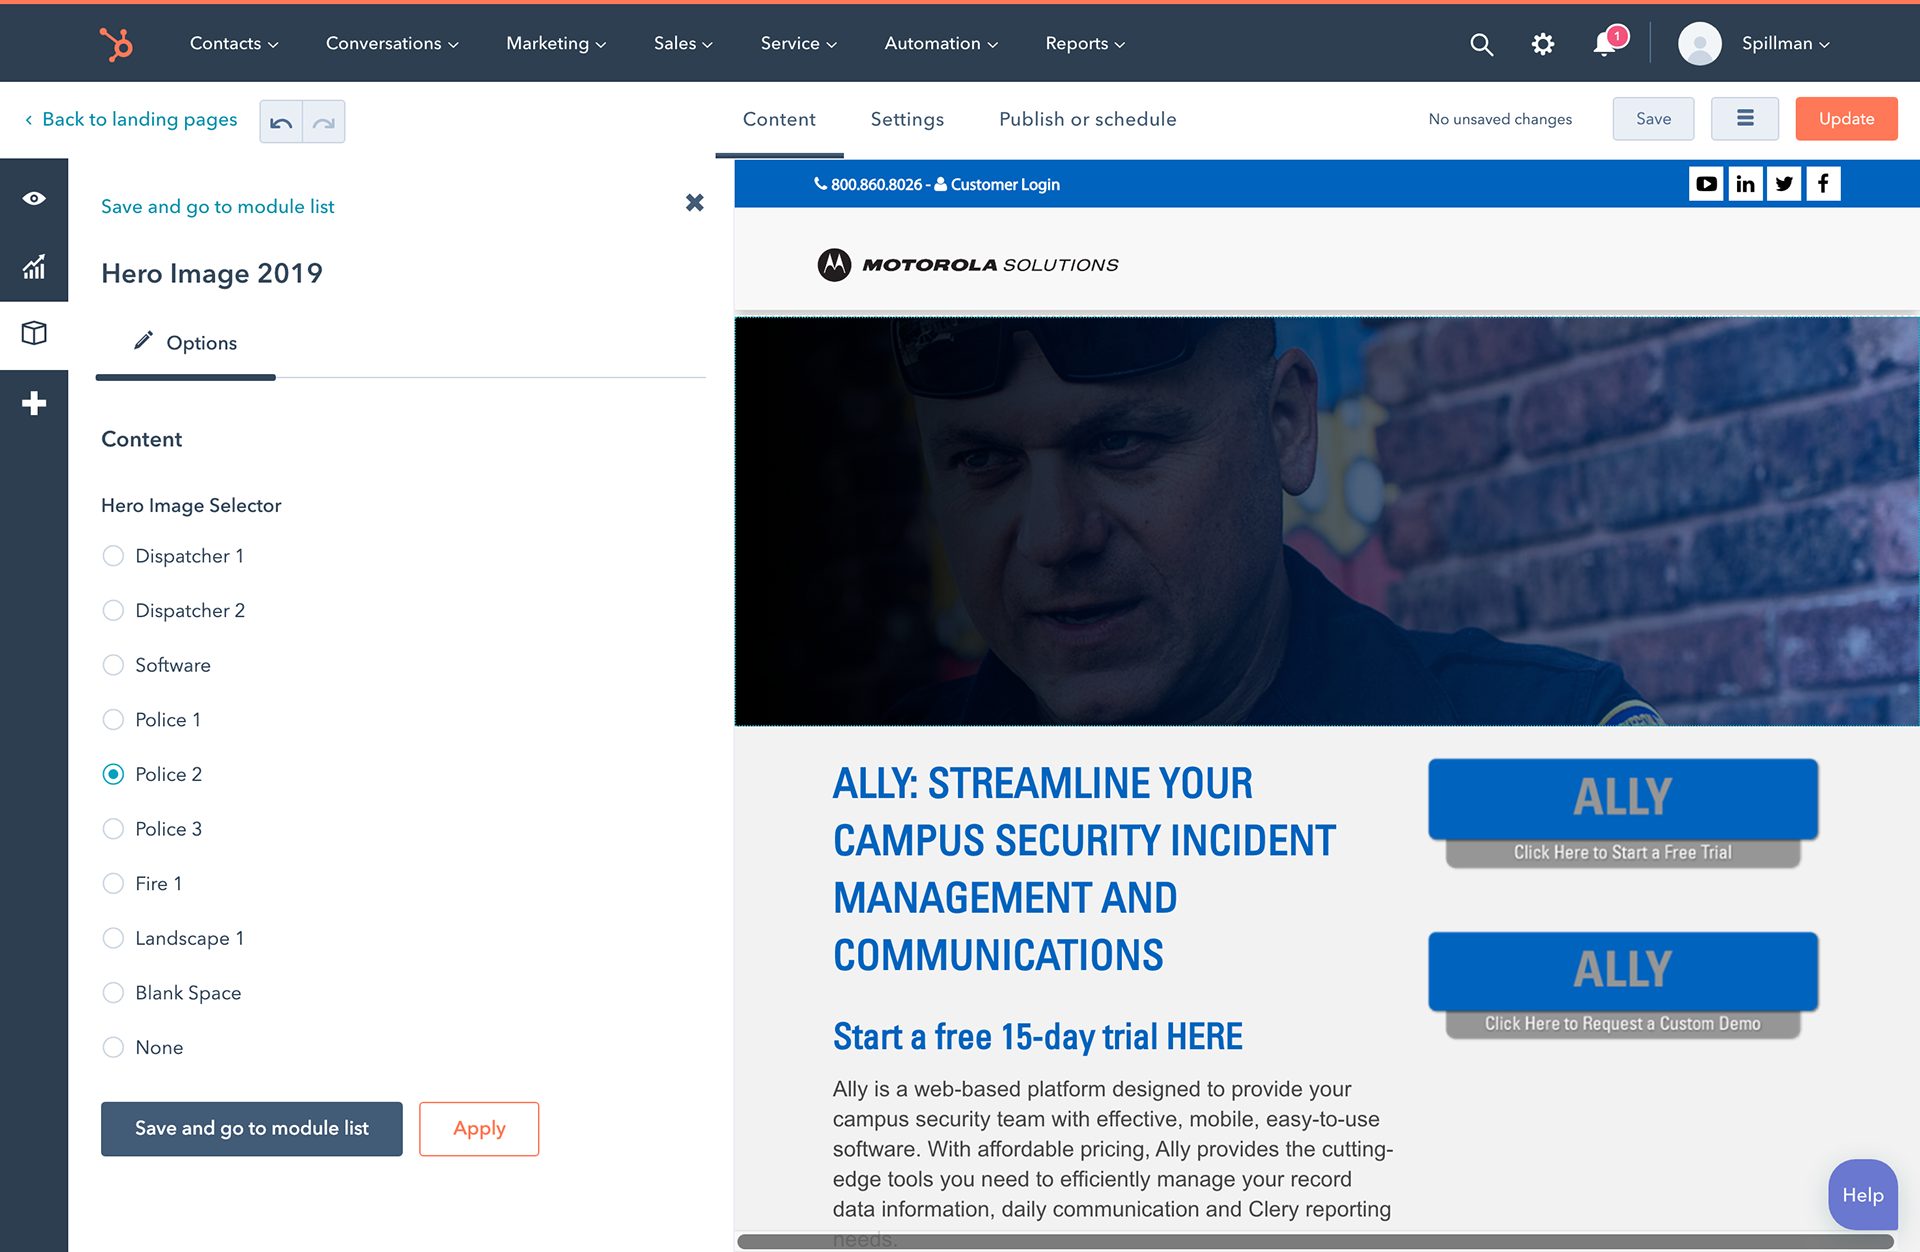This screenshot has height=1252, width=1920.
Task: Go back to landing pages link
Action: click(x=139, y=120)
